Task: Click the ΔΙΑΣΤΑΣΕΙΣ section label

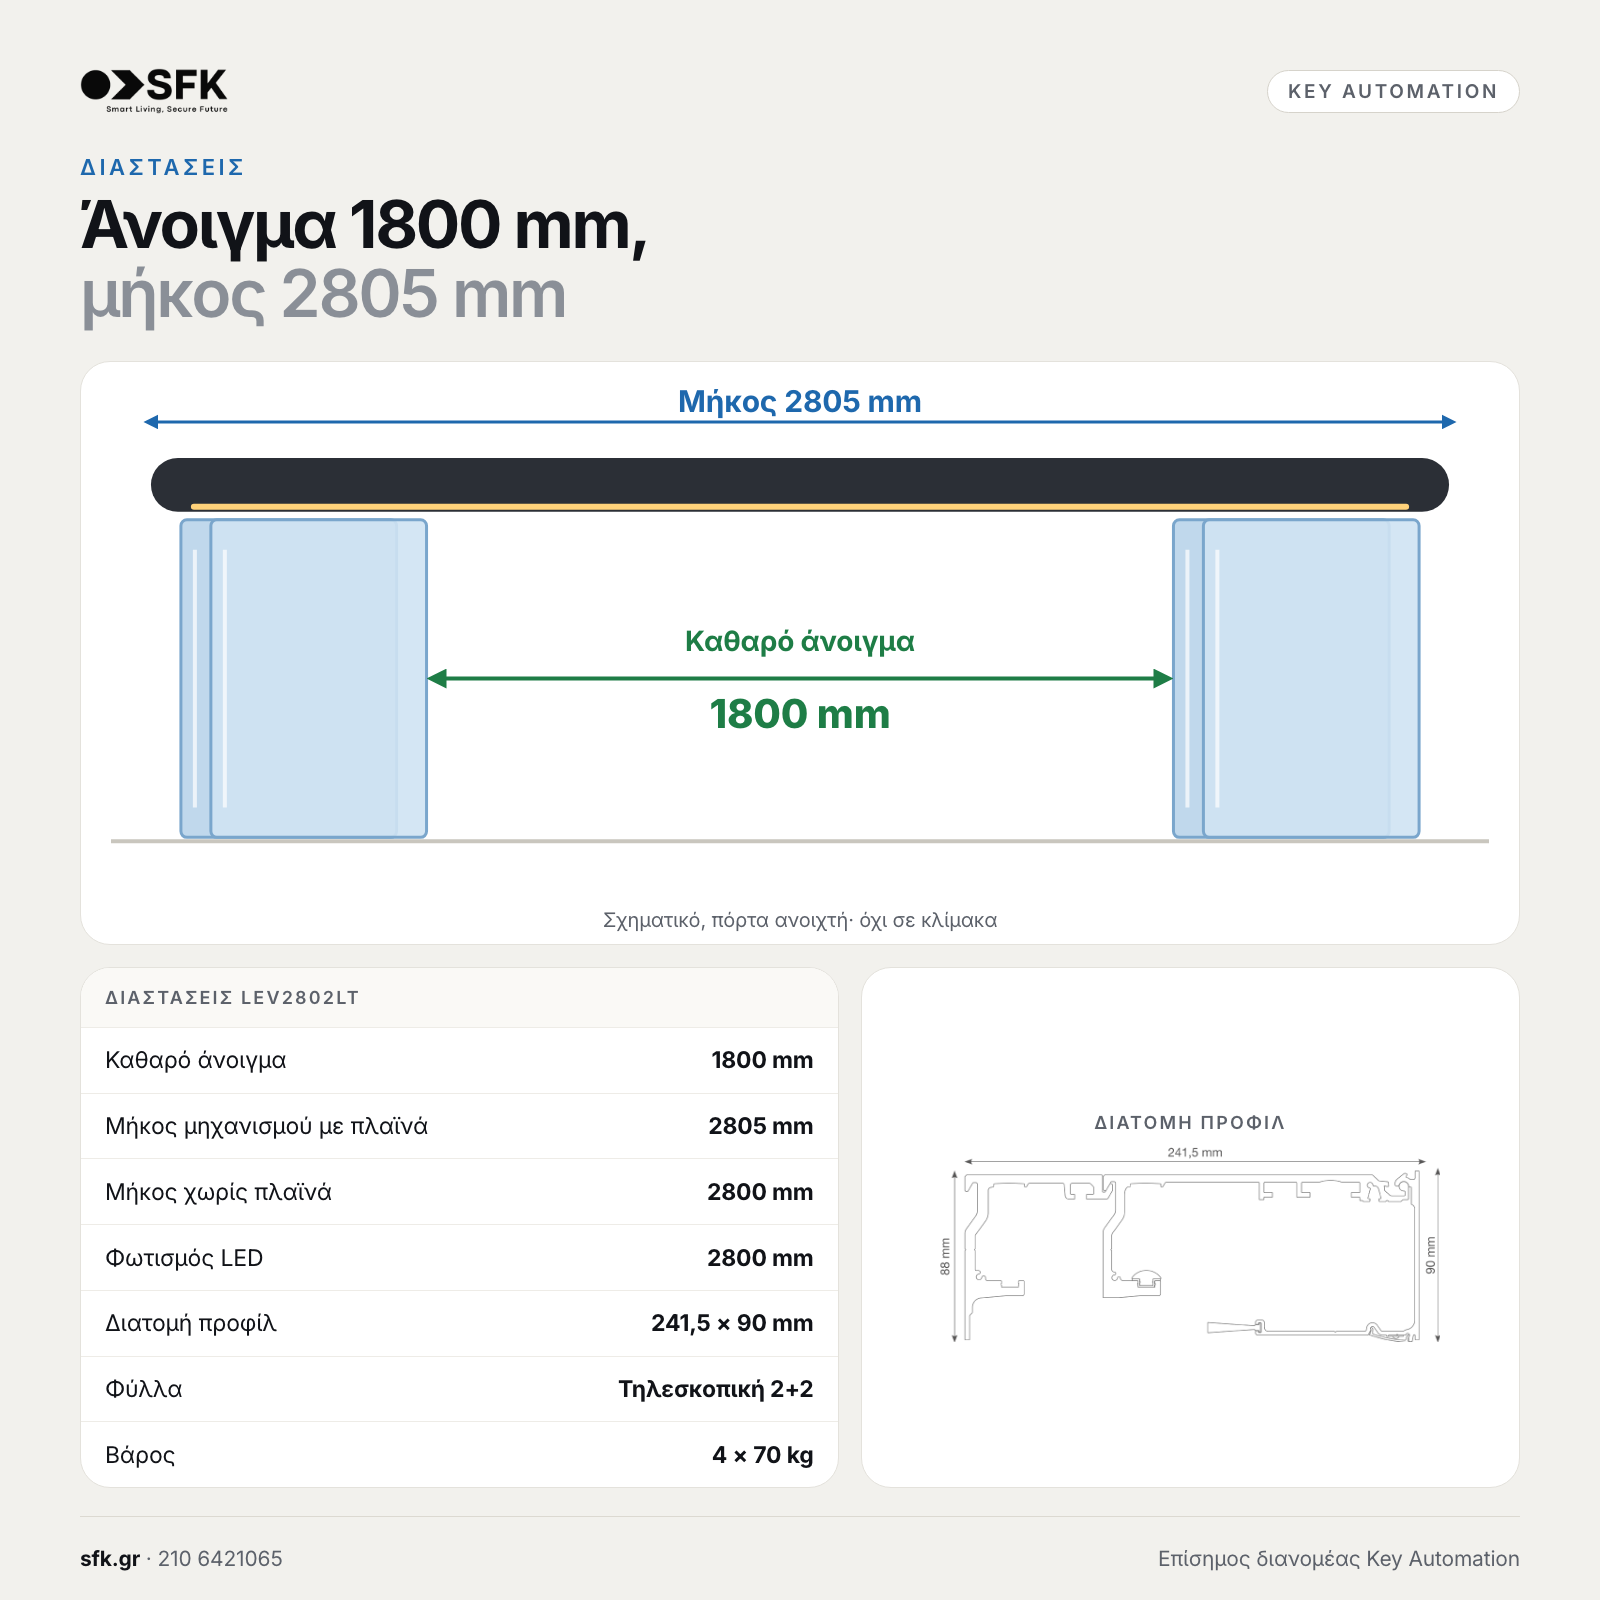Action: tap(162, 167)
